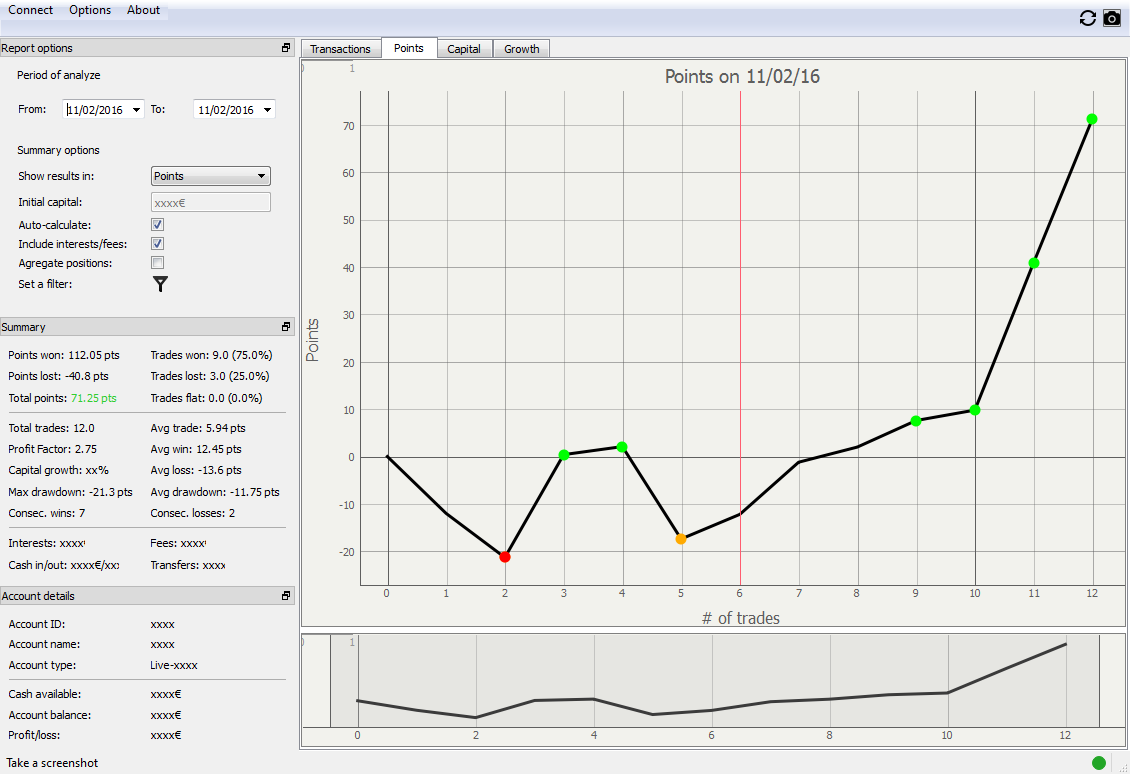This screenshot has height=774, width=1130.
Task: Toggle the Auto-calculate checkbox
Action: 157,225
